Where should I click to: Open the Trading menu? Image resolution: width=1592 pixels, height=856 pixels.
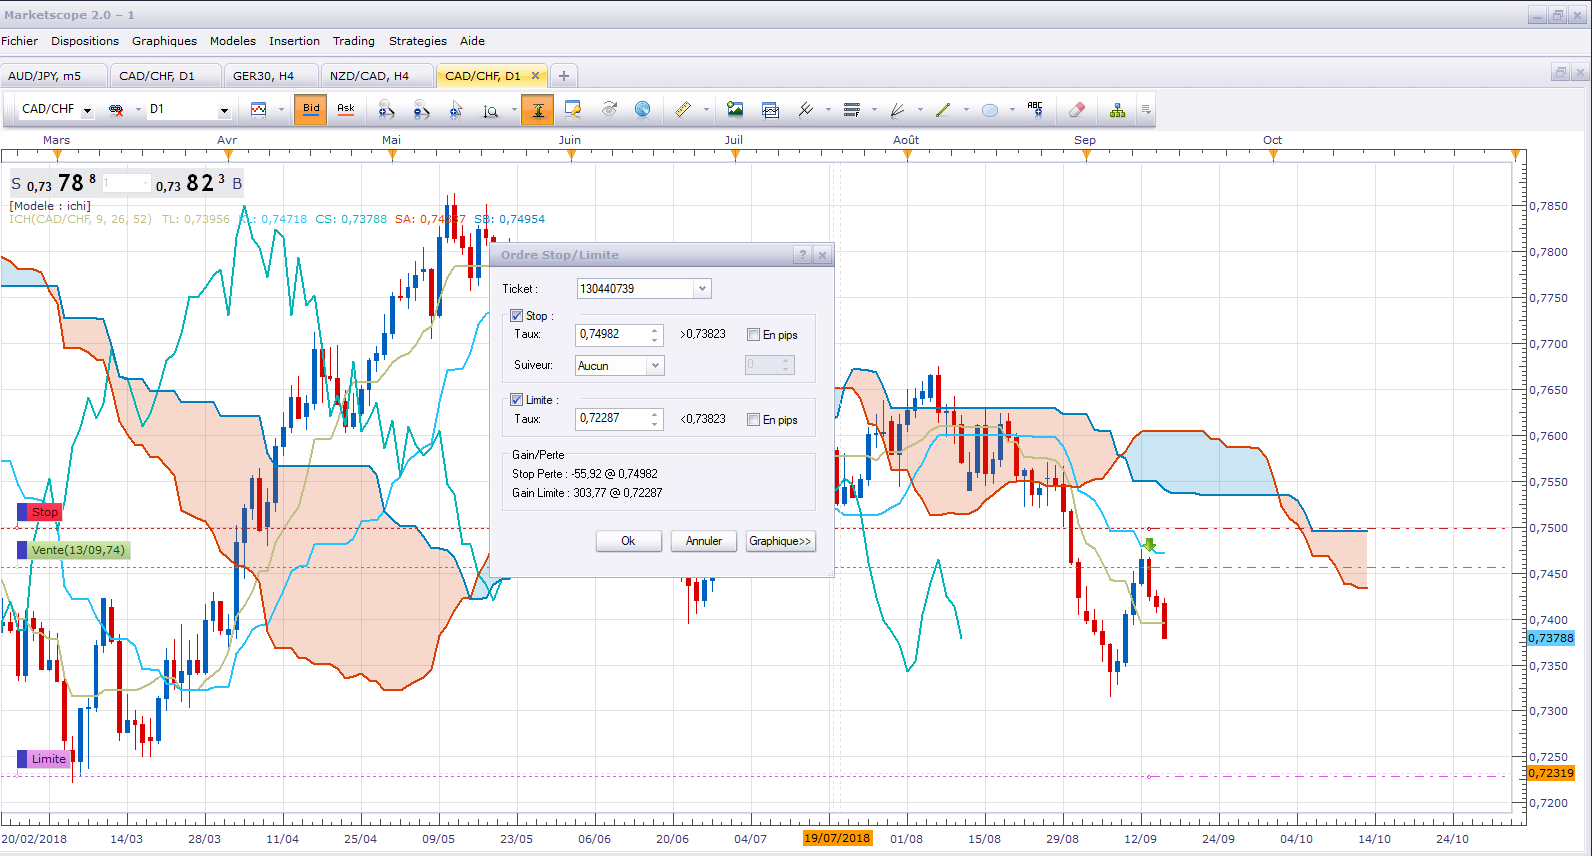click(x=354, y=41)
